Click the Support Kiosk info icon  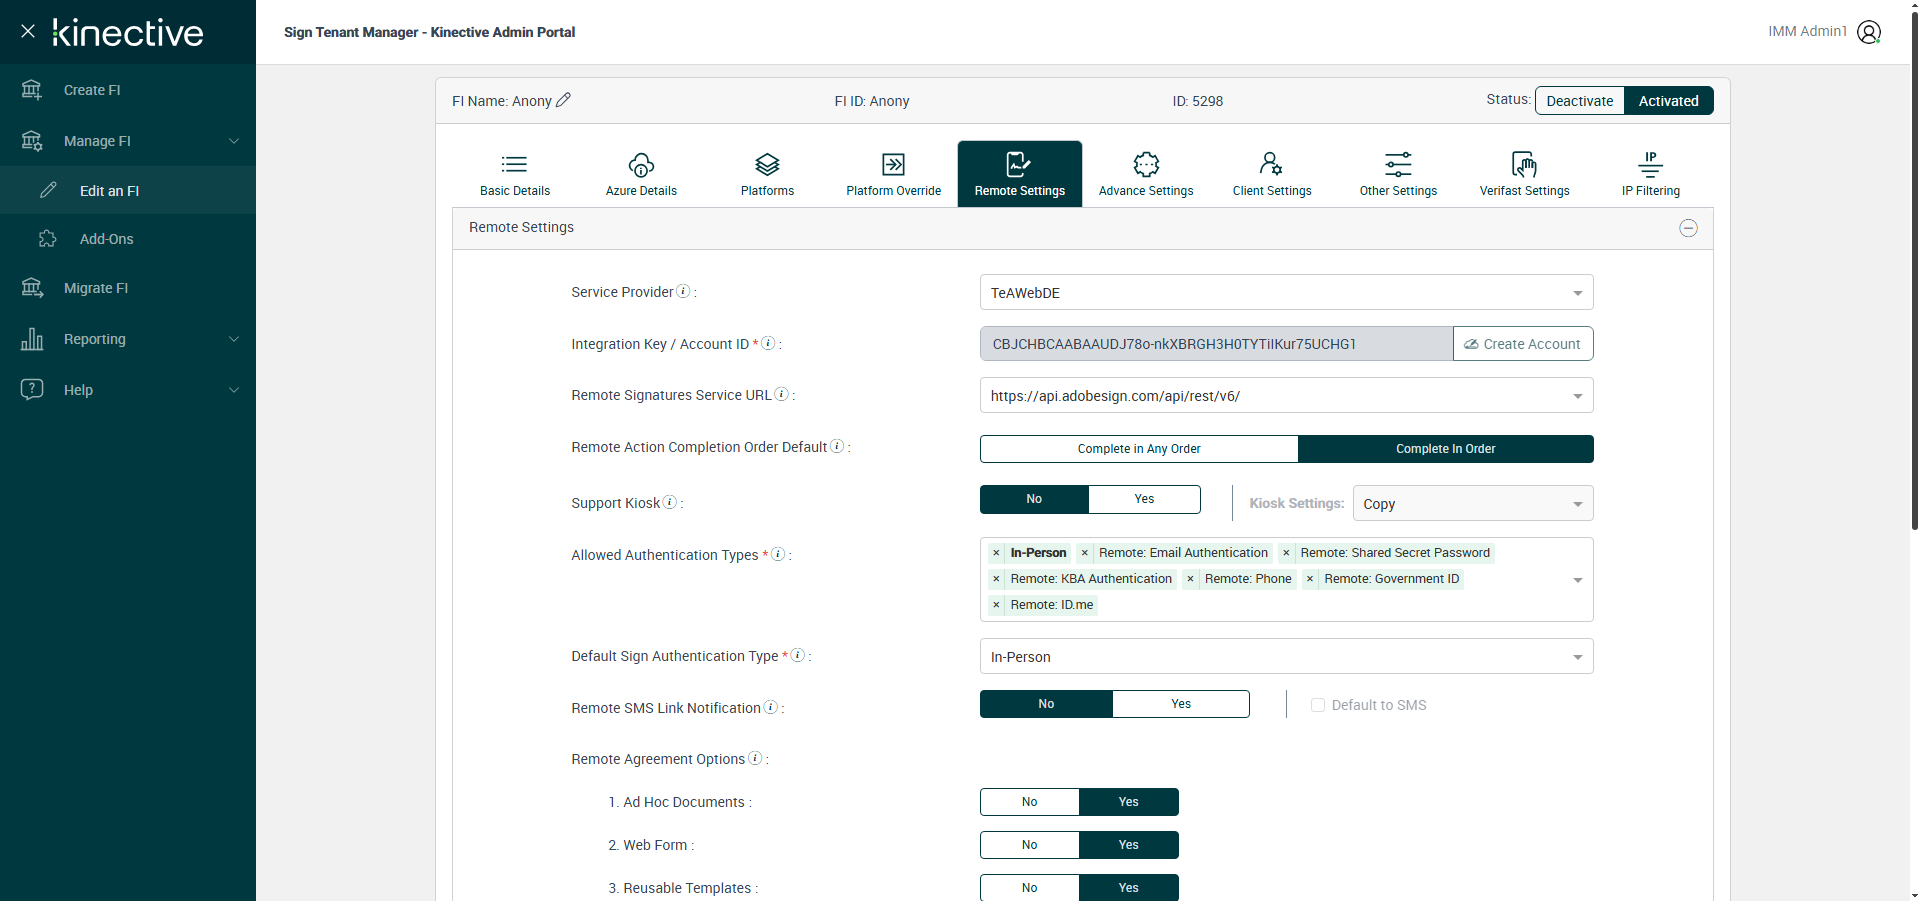pos(670,502)
